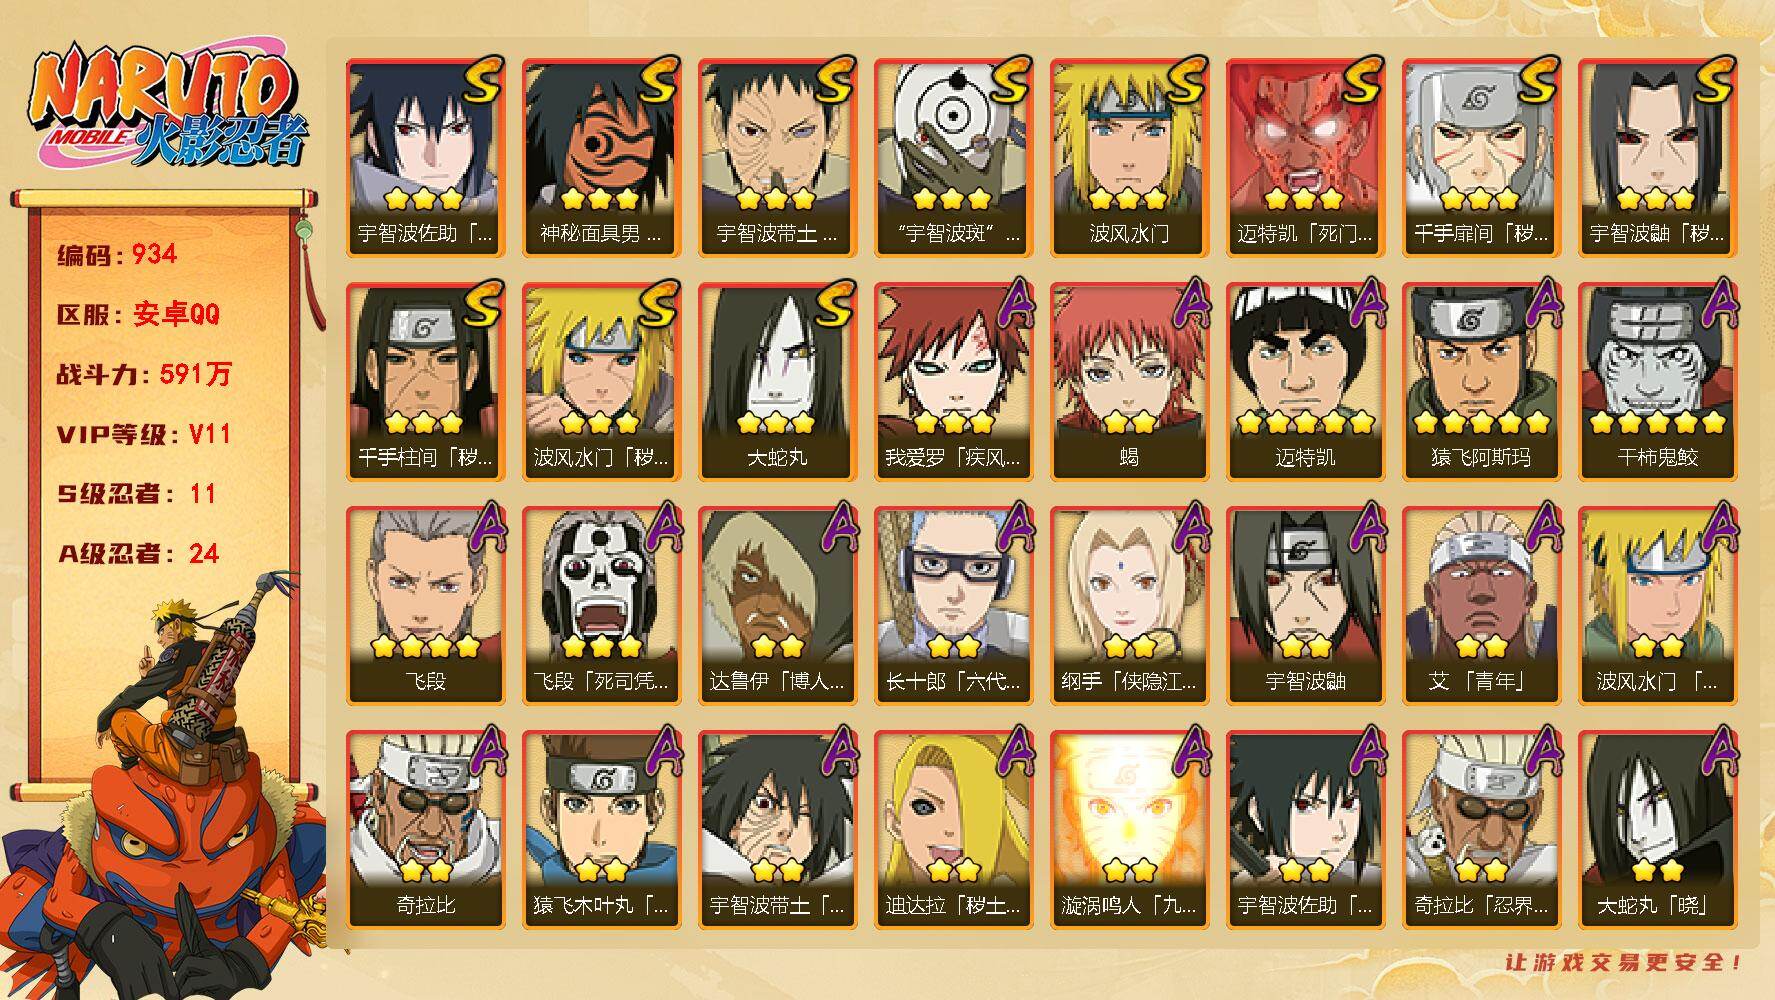1775x1000 pixels.
Task: Select the 宇智波鼬 A-rank card
Action: coord(1306,606)
